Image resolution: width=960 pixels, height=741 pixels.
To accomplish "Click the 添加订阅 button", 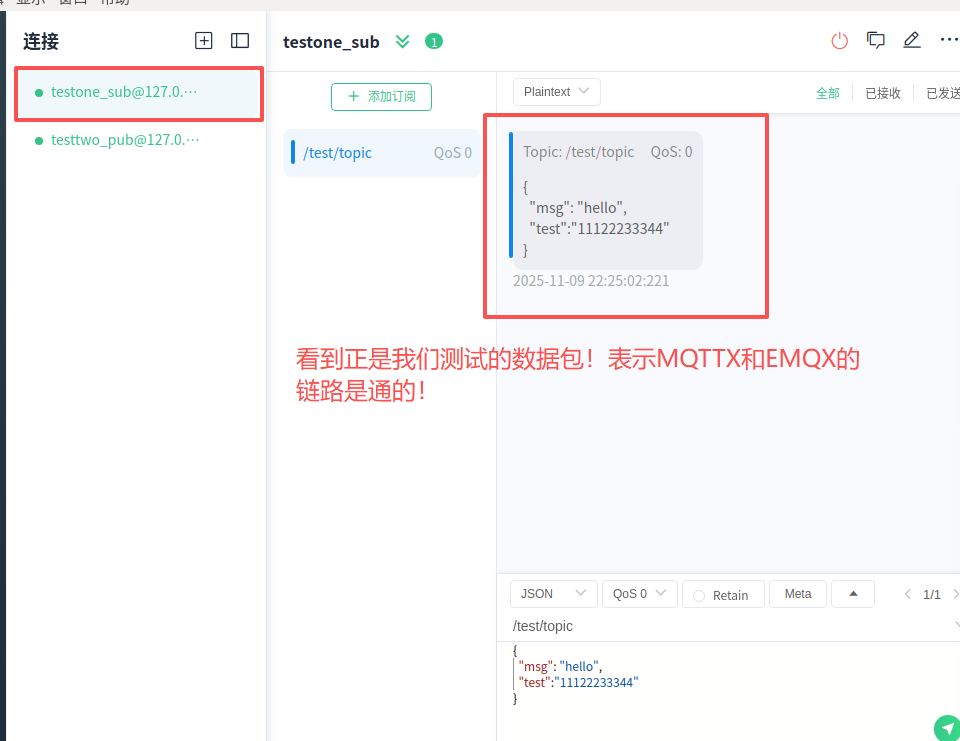I will point(381,97).
